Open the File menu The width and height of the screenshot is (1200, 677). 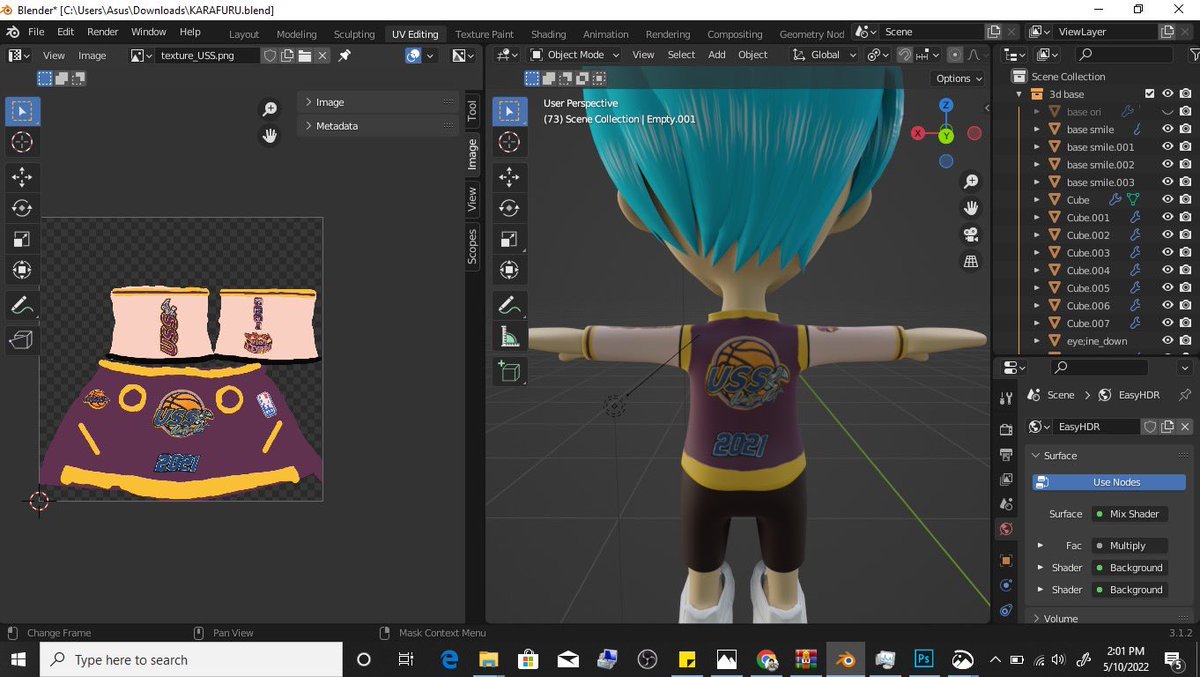tap(36, 32)
